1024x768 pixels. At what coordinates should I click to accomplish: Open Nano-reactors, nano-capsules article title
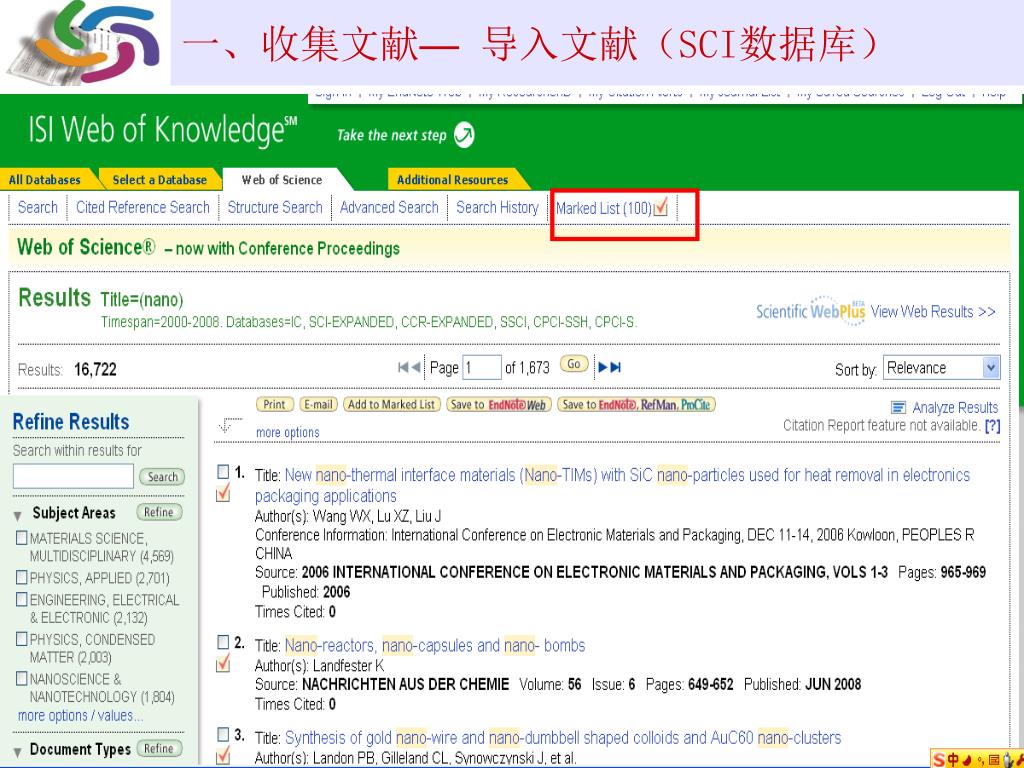click(x=435, y=646)
